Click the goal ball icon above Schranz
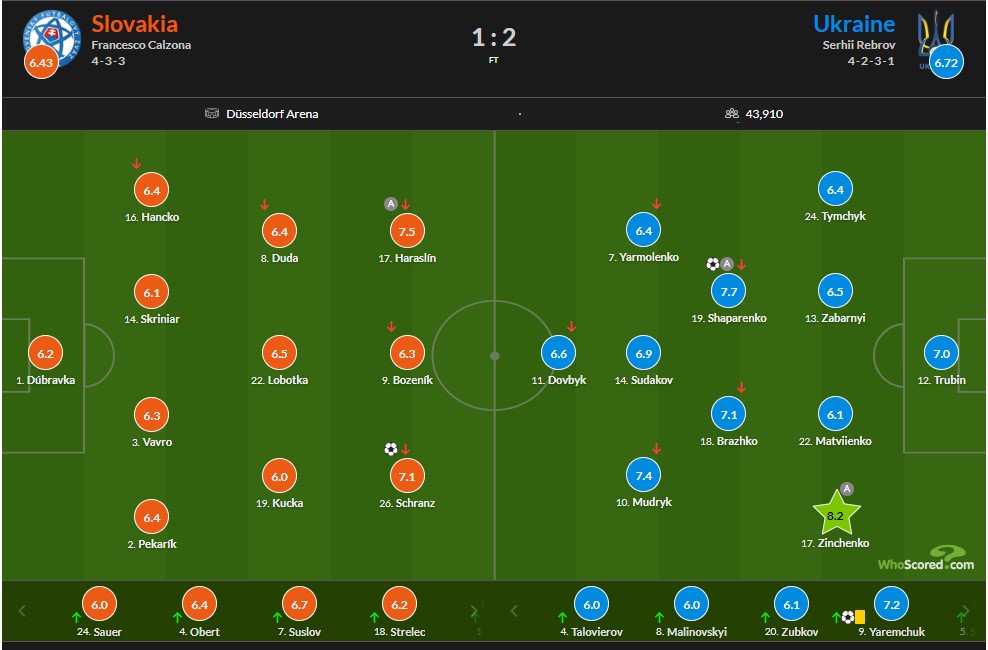Screen dimensions: 988x650 pos(391,449)
